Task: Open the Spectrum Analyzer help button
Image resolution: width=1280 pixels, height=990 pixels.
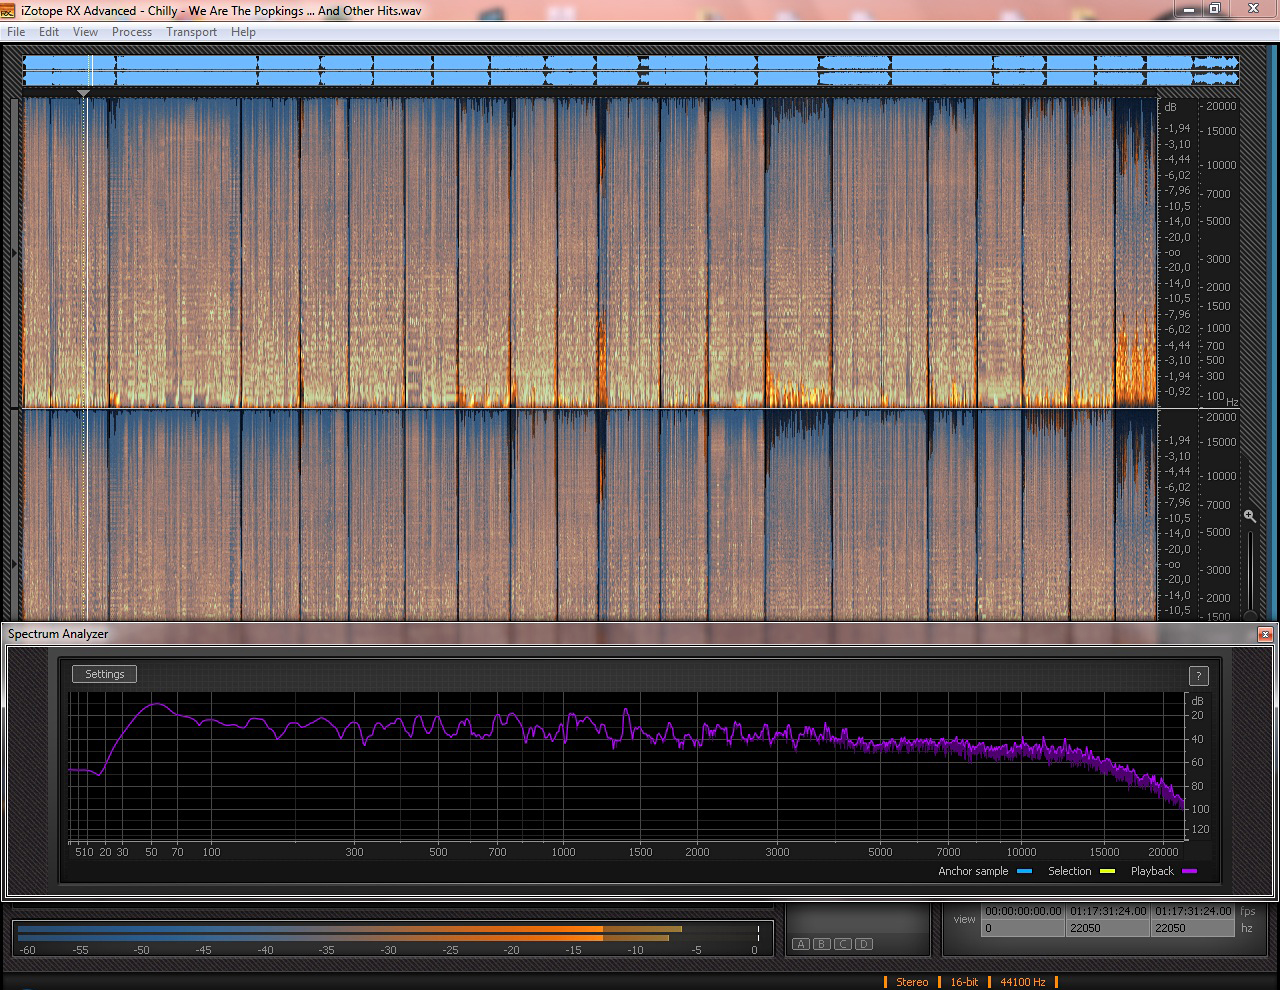Action: 1199,676
